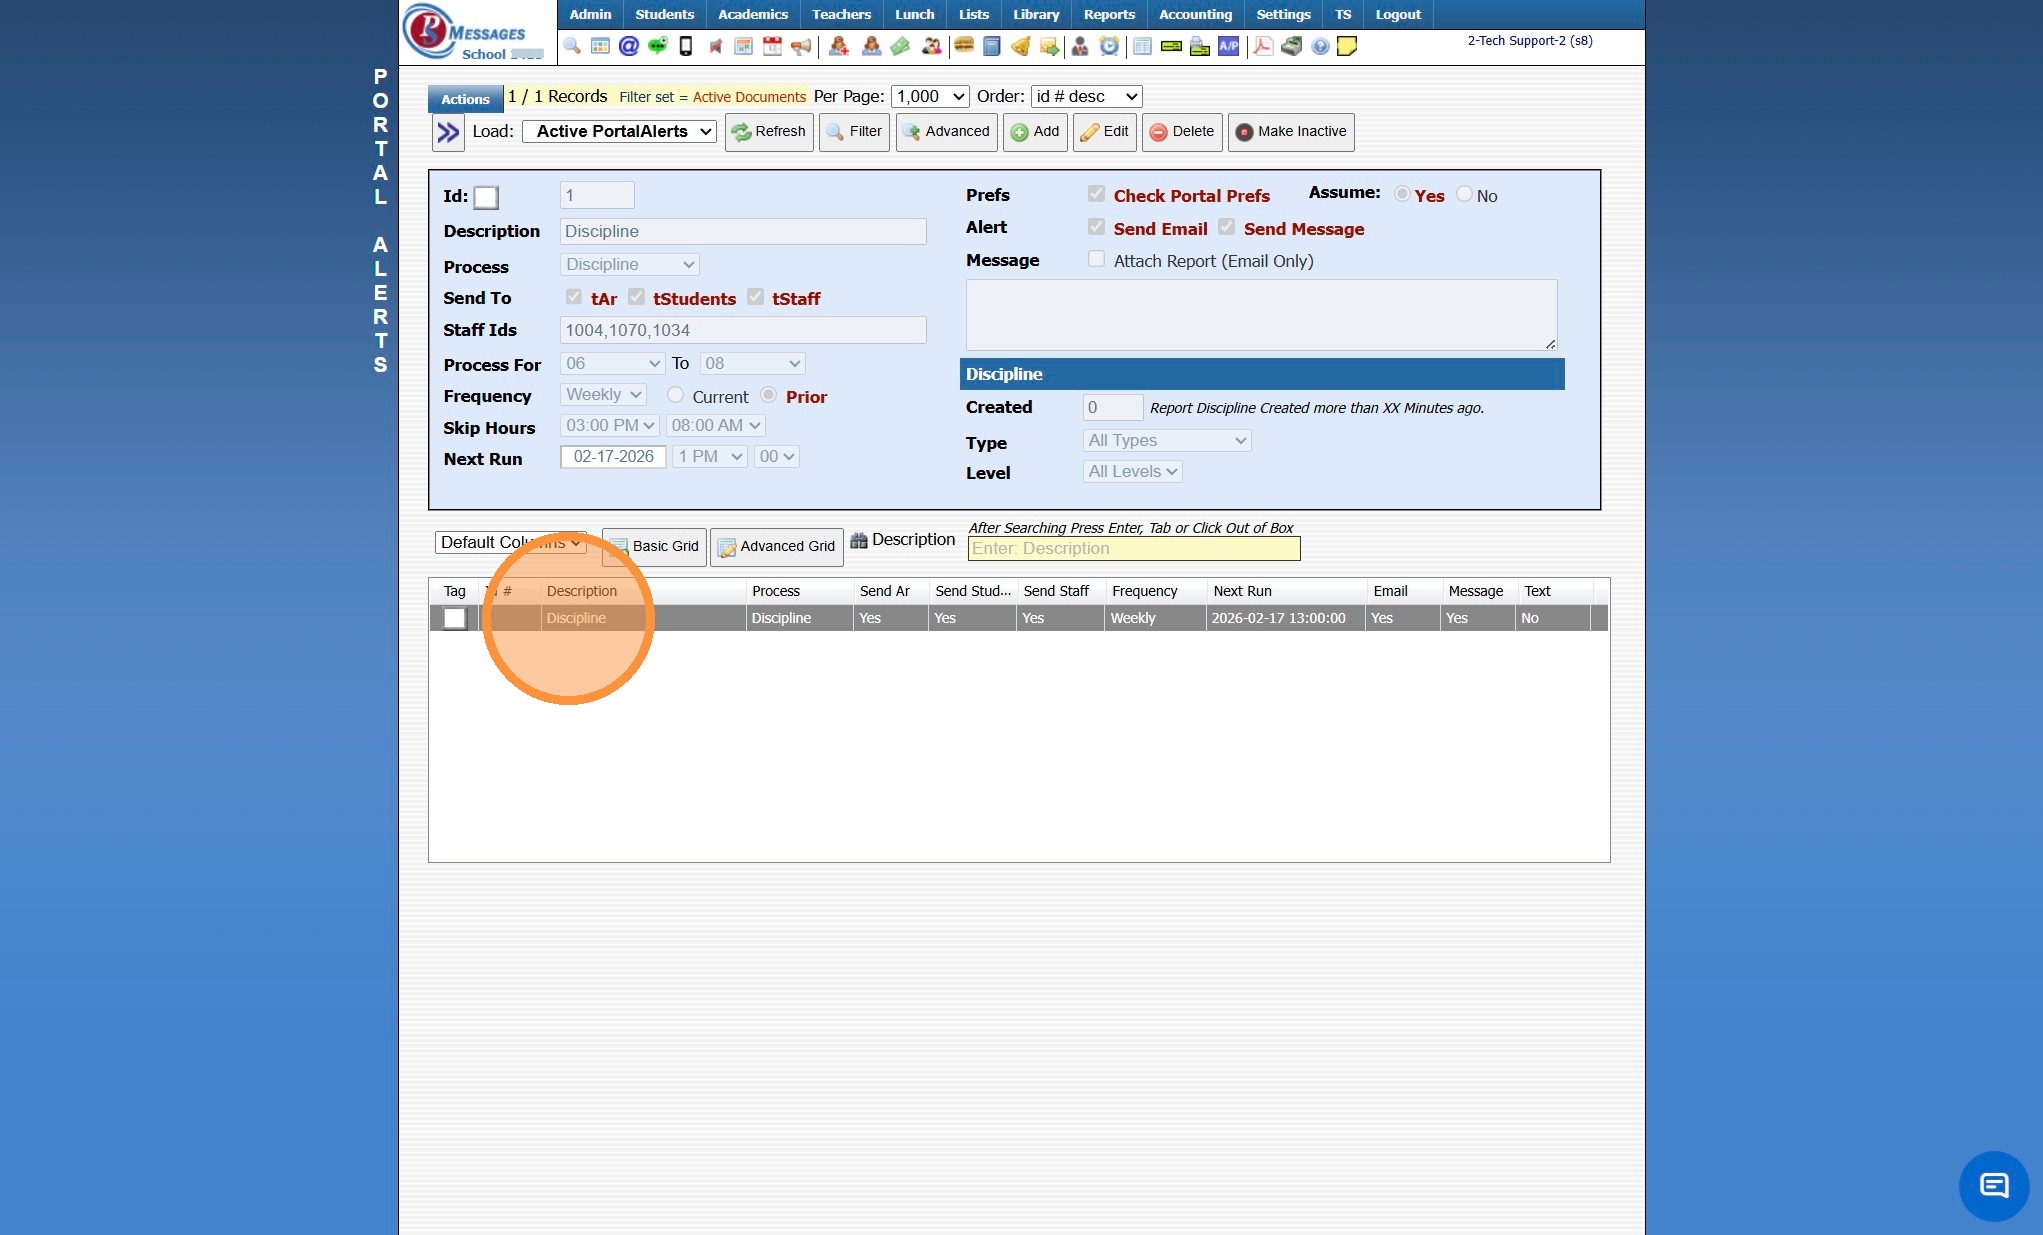Click the Enter Description search field
2043x1235 pixels.
tap(1133, 548)
